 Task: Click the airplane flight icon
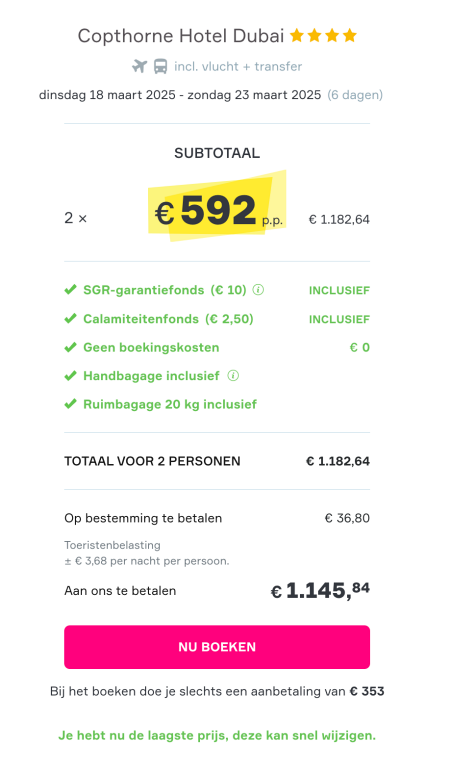[140, 66]
